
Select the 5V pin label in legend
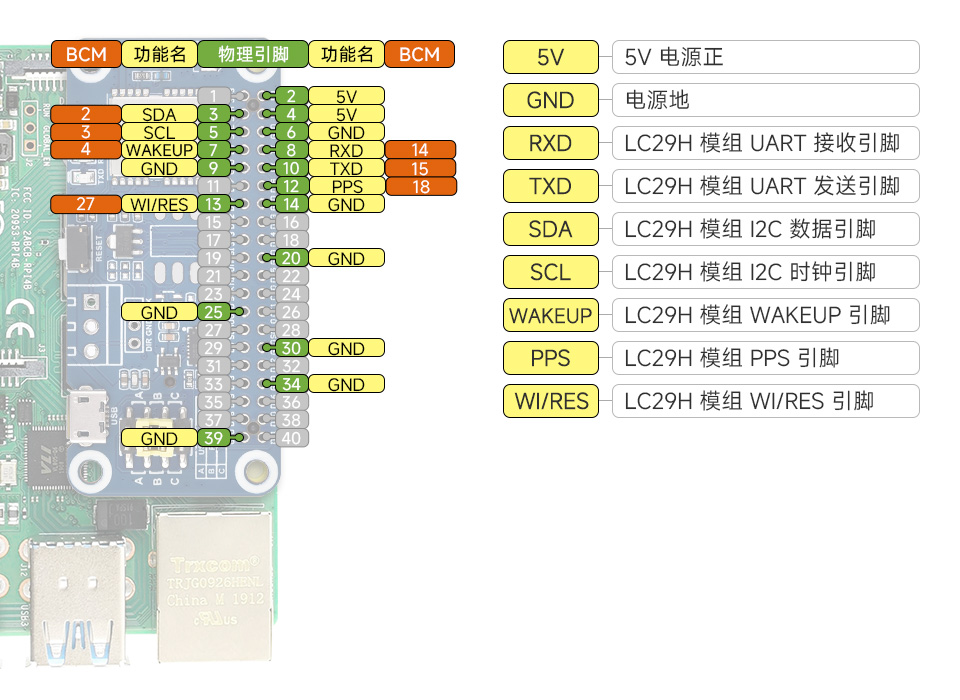coord(550,57)
